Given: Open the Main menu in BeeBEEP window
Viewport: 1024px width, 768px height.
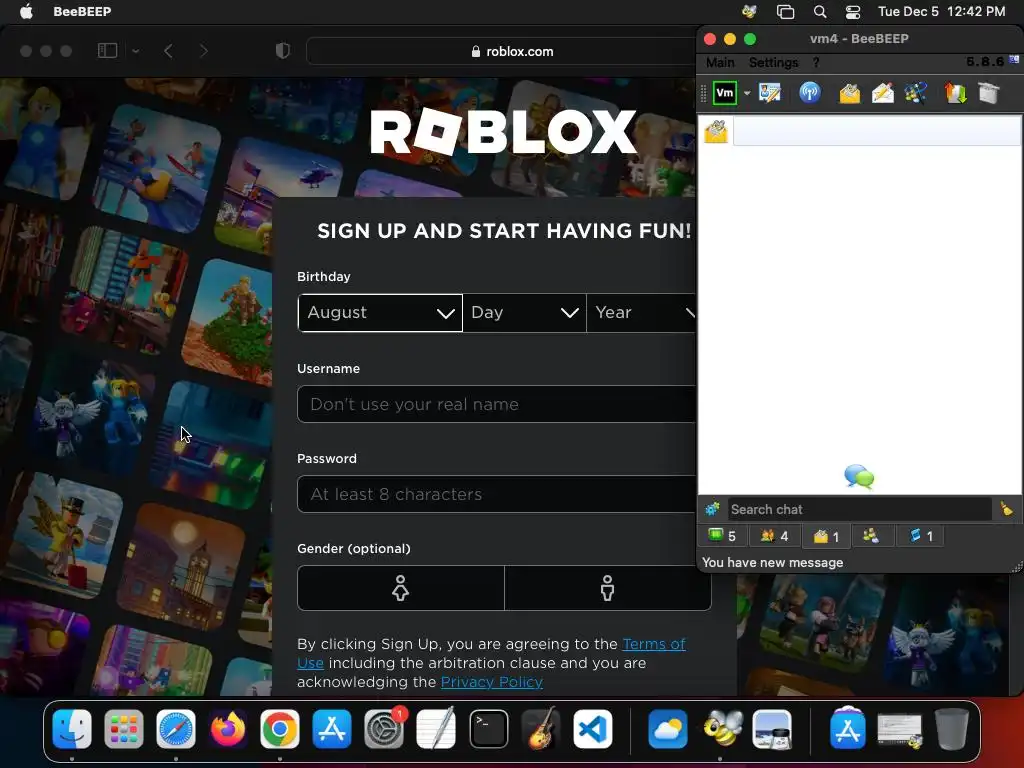Looking at the screenshot, I should tap(720, 63).
